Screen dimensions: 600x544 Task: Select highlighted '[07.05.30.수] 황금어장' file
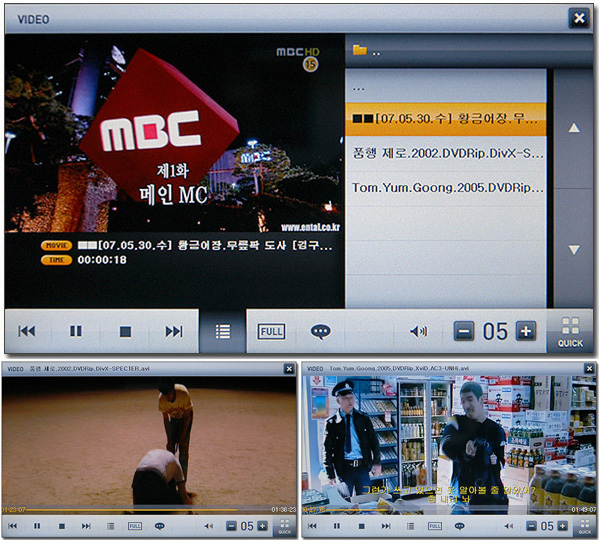[x=446, y=119]
